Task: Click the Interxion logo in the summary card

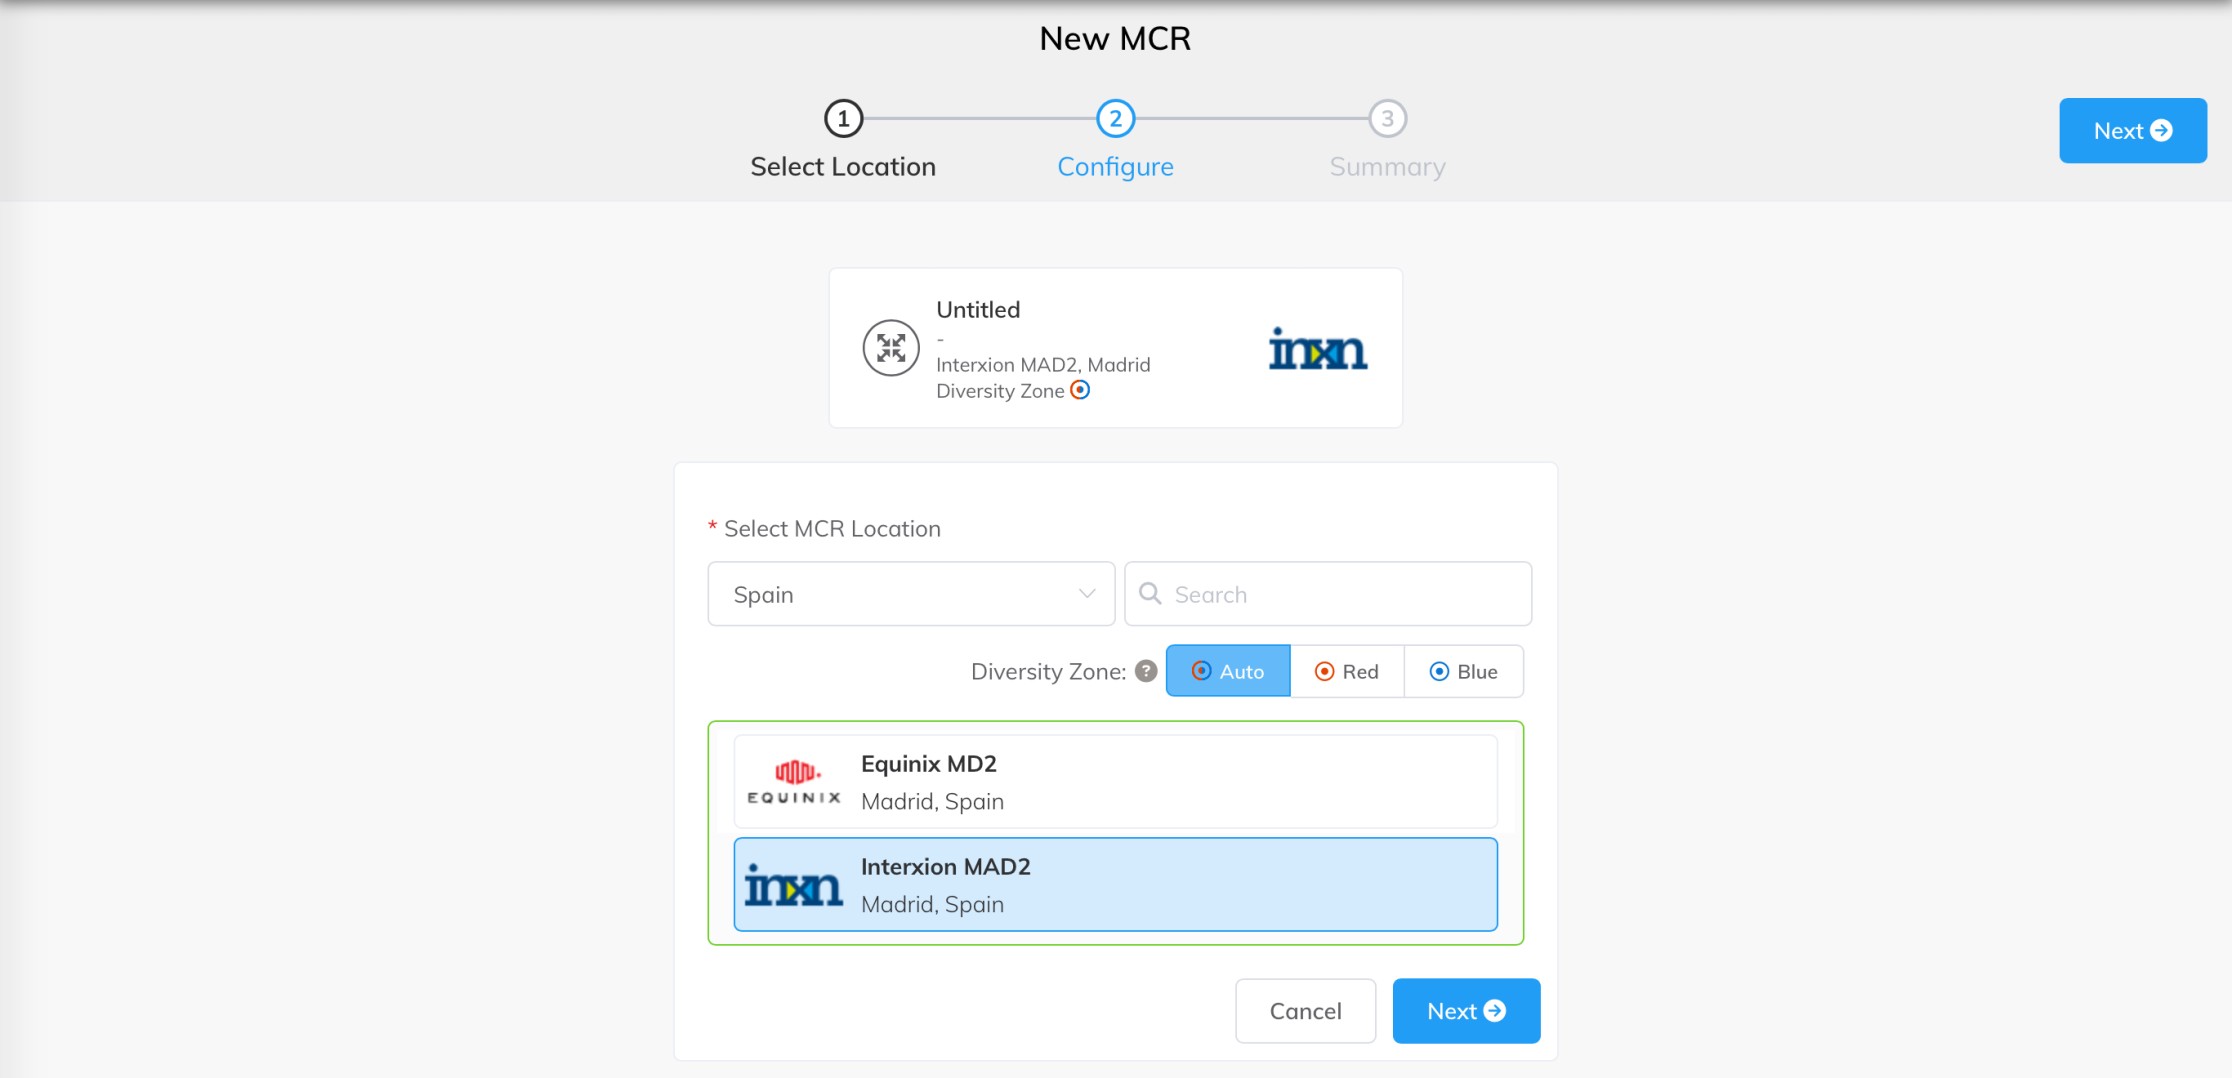Action: [x=1317, y=349]
